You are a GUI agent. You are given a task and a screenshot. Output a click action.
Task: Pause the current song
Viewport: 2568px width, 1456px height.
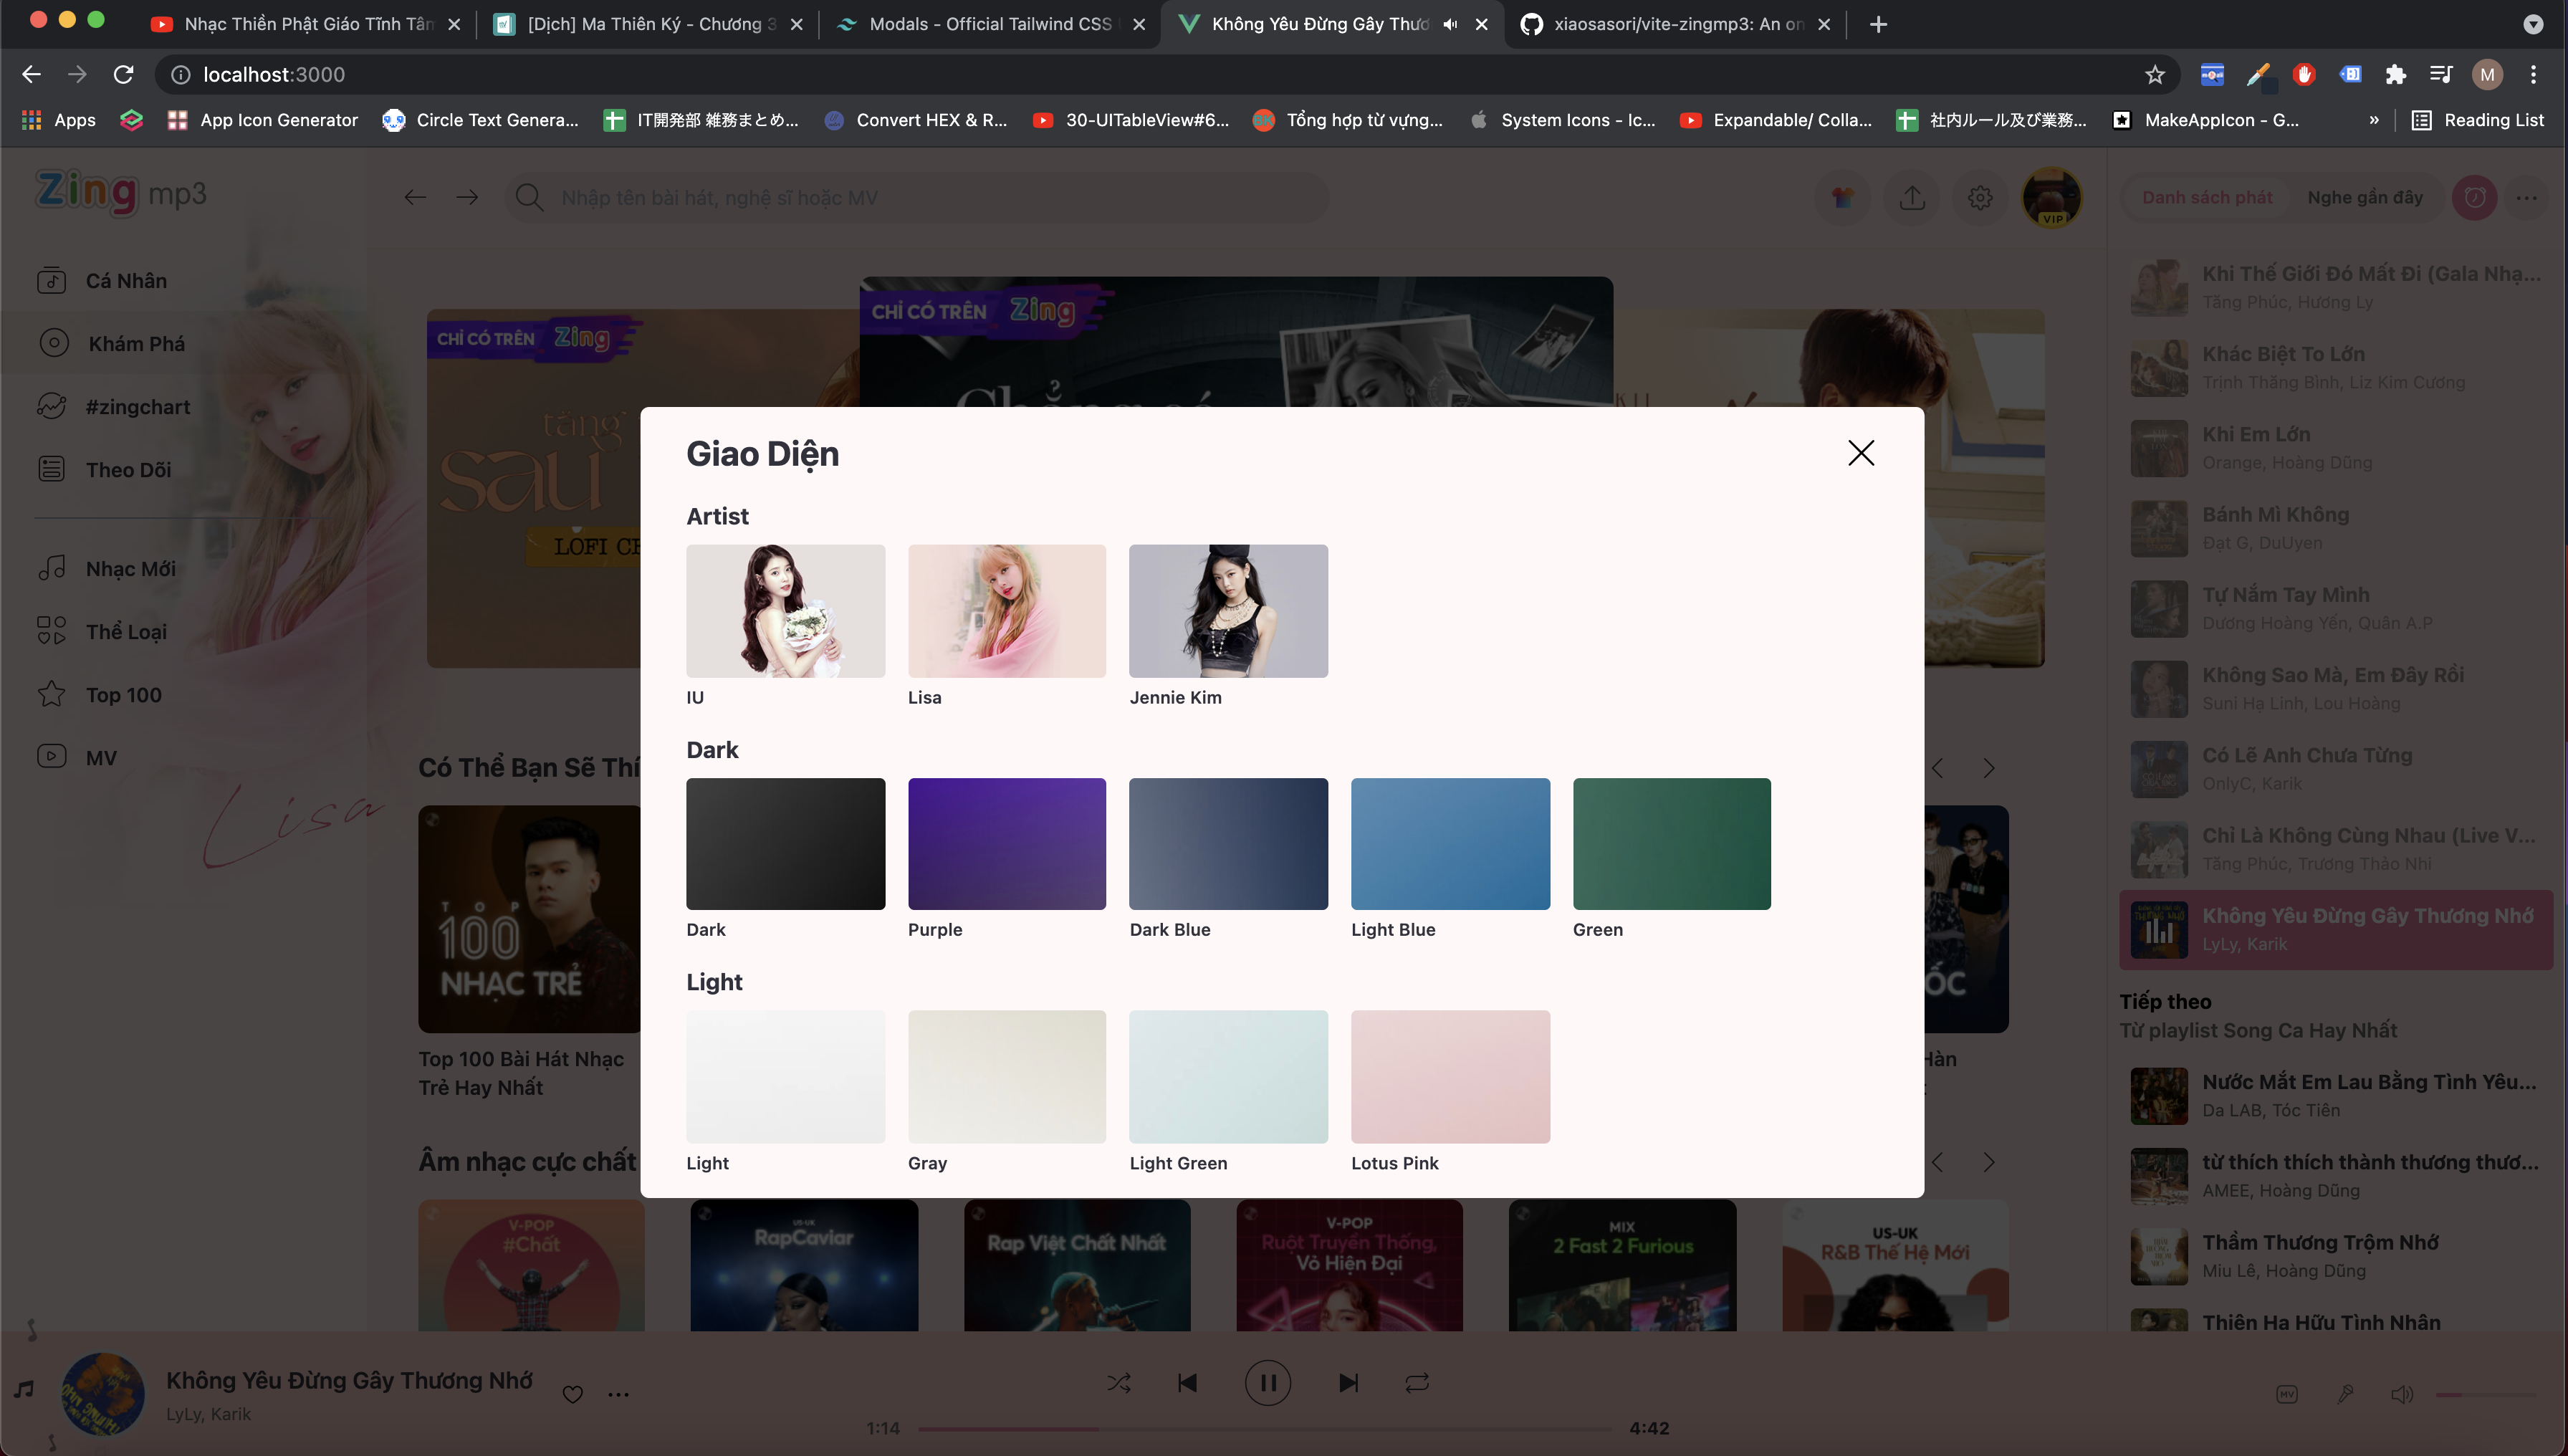coord(1267,1383)
